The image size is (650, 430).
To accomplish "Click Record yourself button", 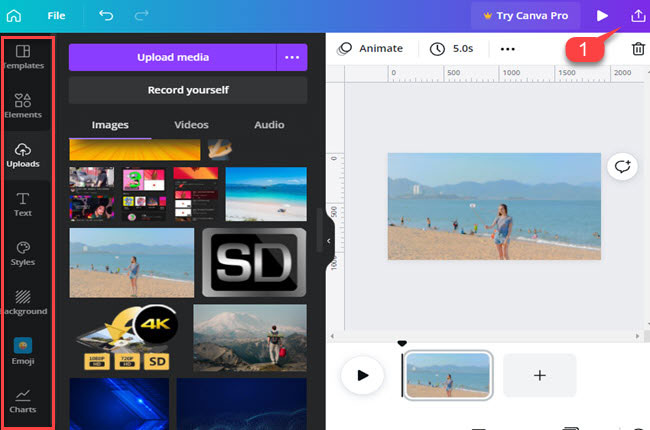I will point(188,90).
